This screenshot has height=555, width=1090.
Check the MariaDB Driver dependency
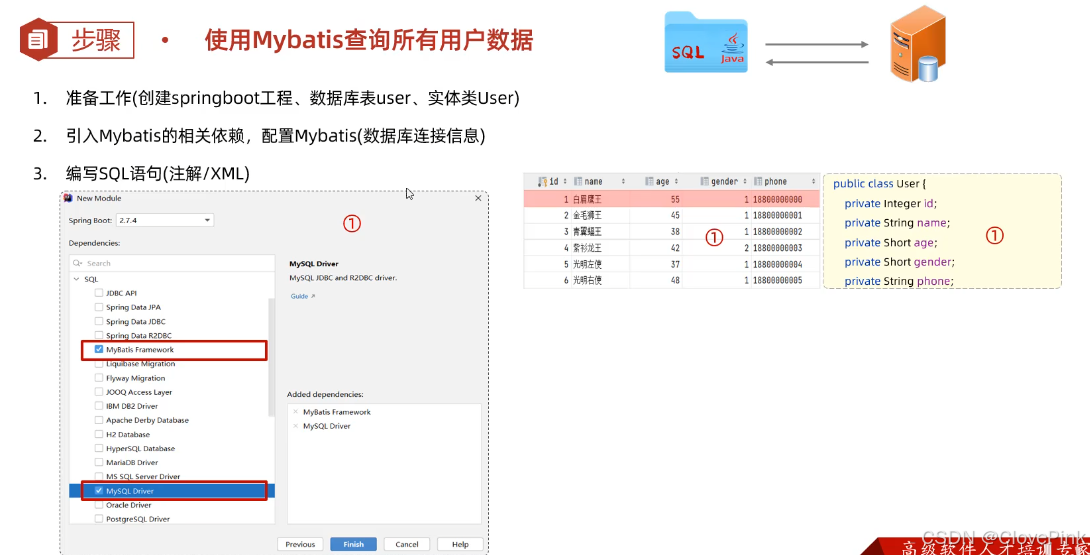click(99, 462)
